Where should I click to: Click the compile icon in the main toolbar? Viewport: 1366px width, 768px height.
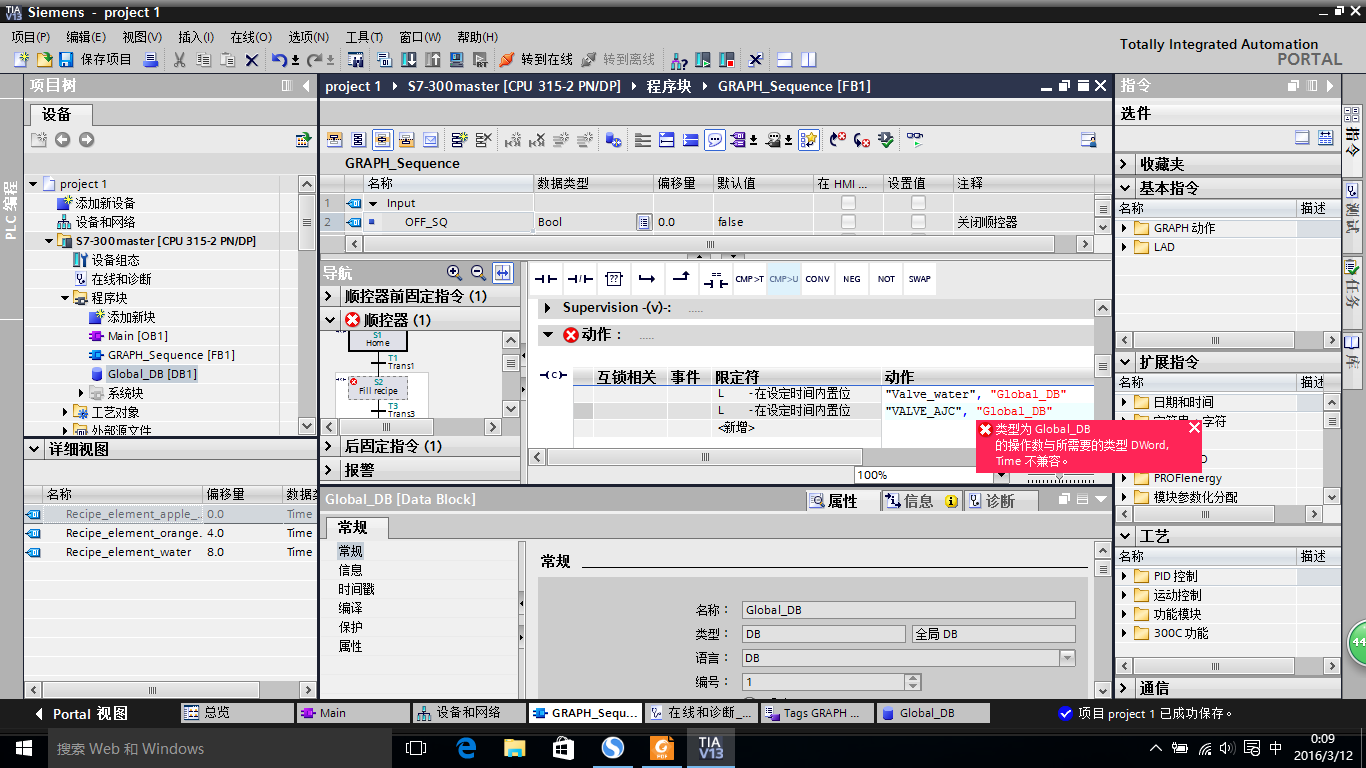point(384,60)
